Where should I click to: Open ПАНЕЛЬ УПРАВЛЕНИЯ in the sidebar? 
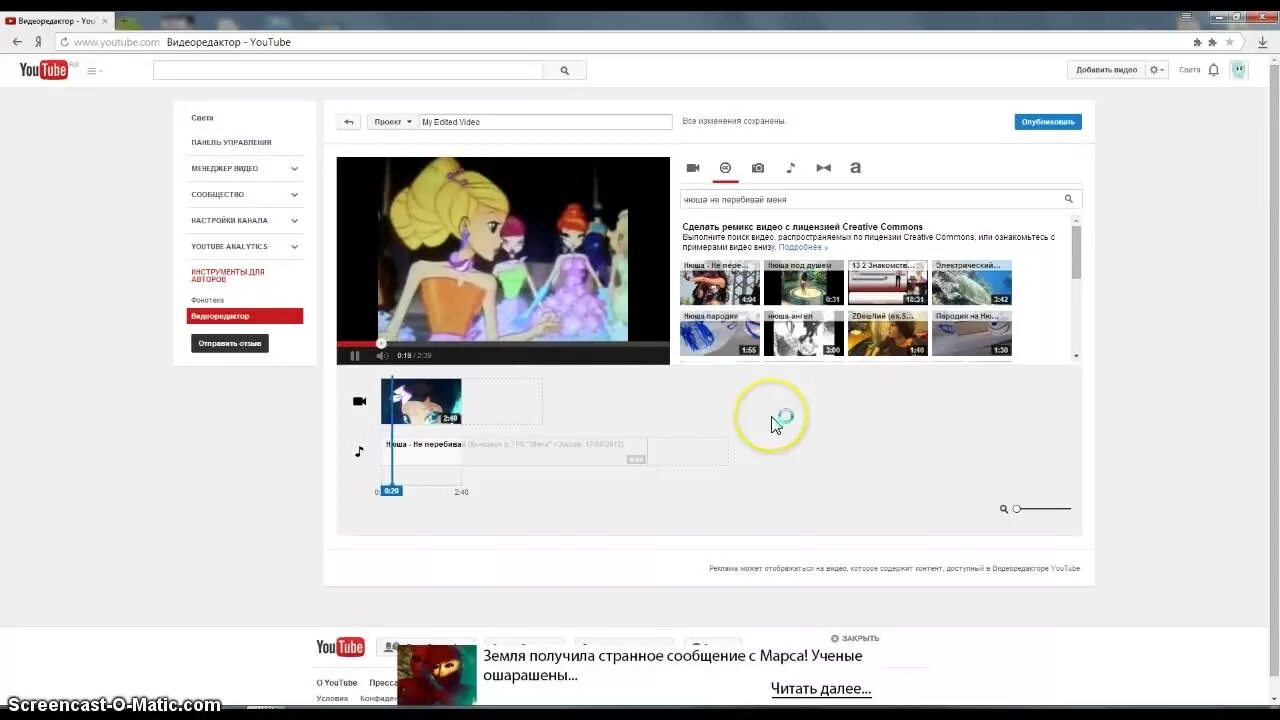[231, 142]
